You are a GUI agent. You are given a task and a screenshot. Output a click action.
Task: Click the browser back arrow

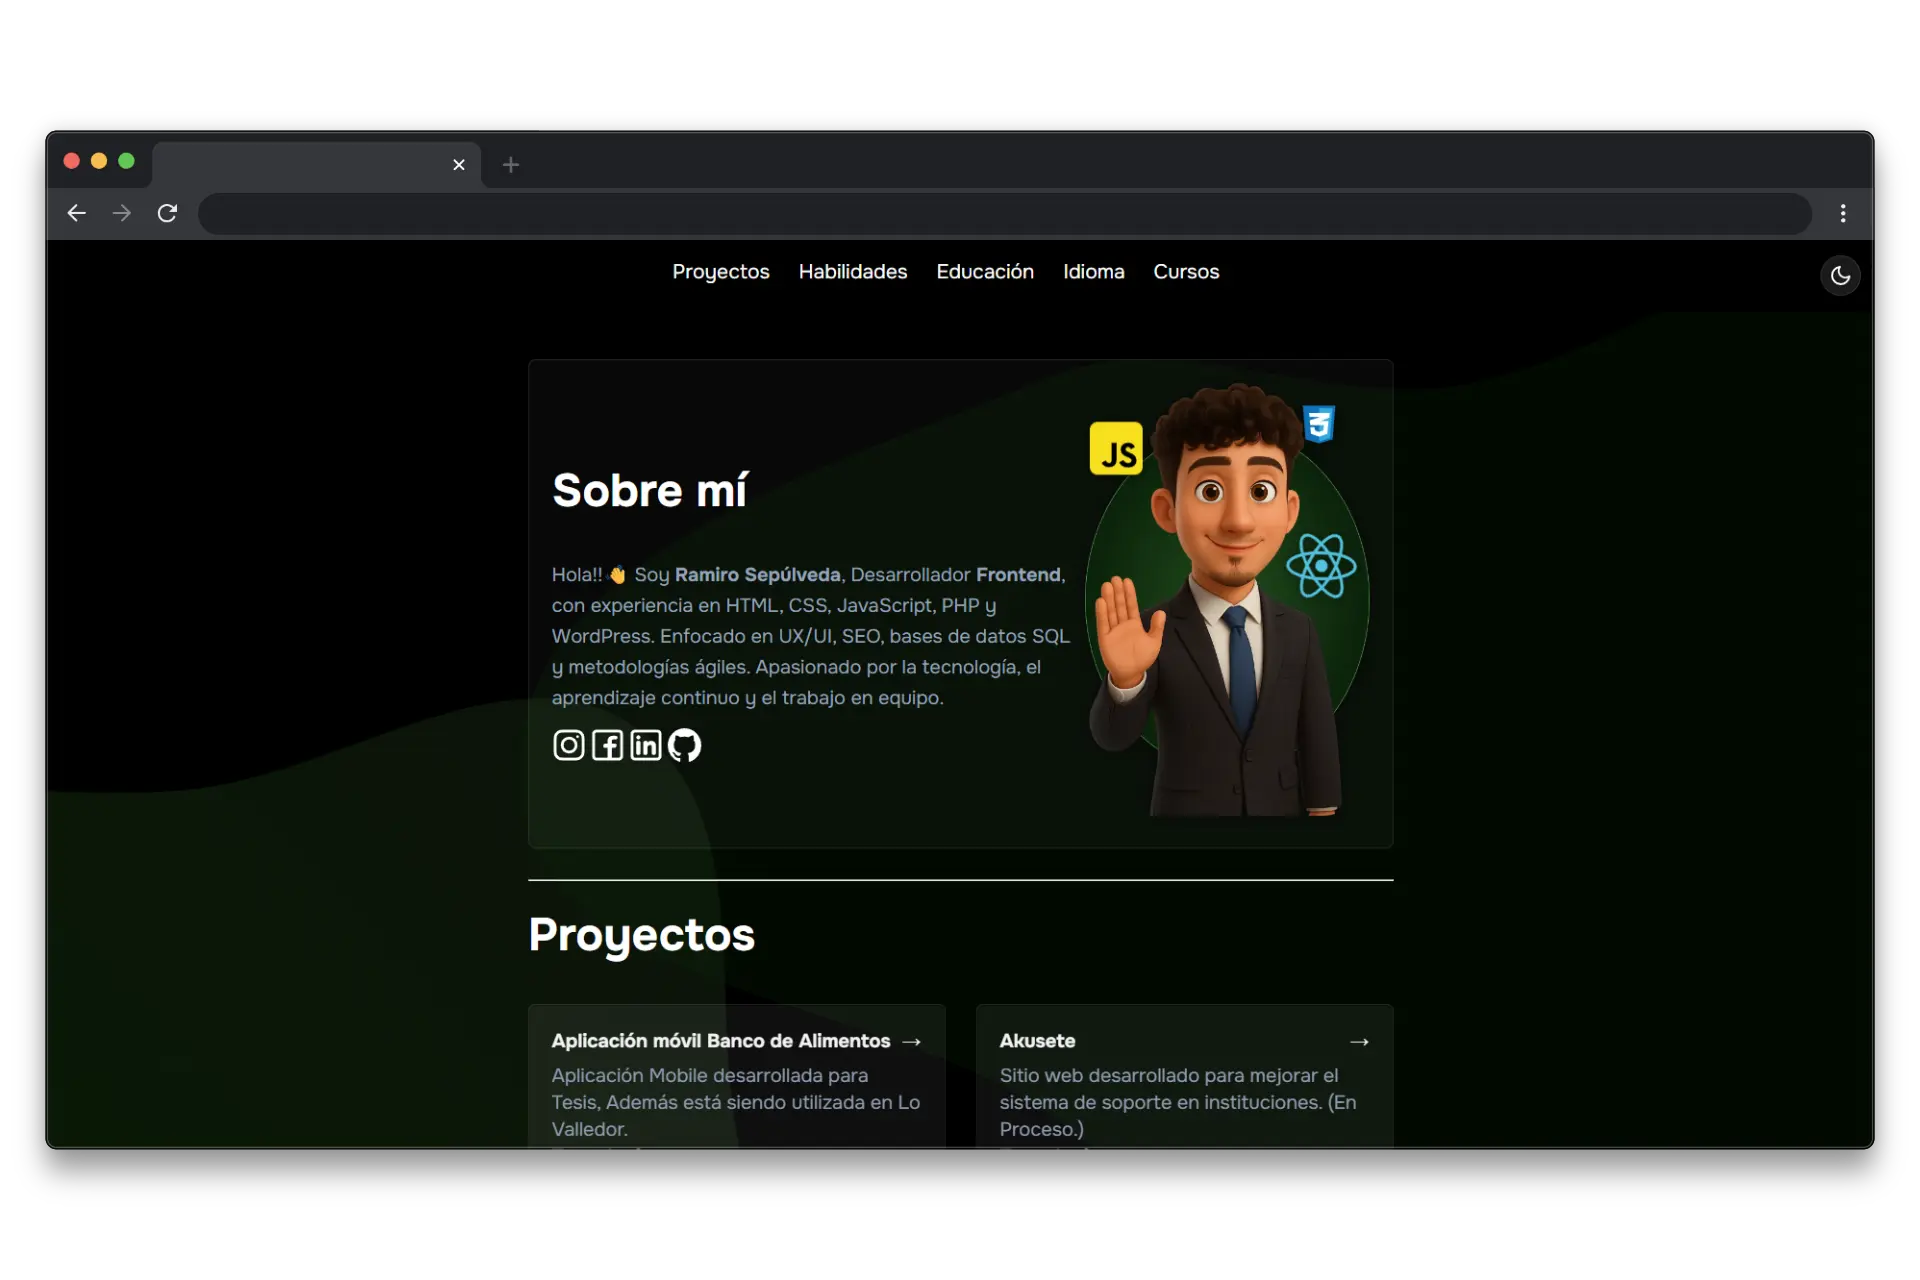(76, 213)
